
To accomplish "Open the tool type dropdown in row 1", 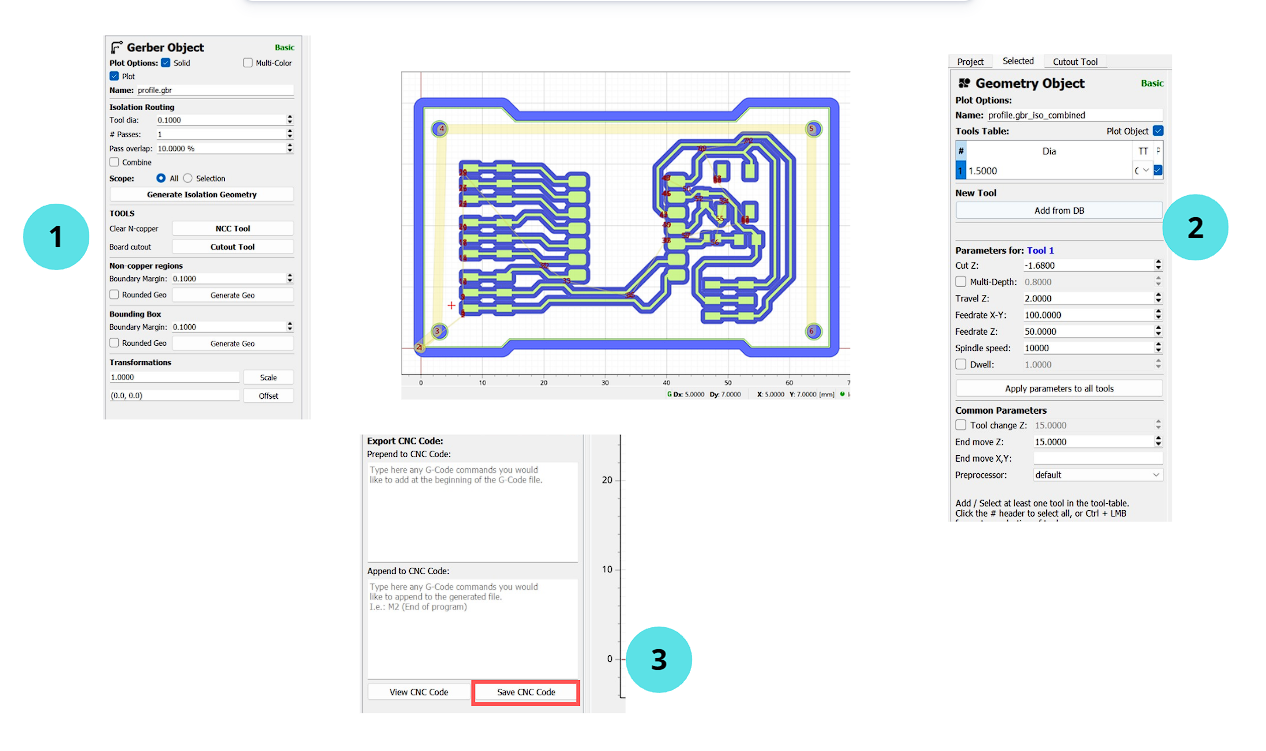I will (x=1142, y=171).
